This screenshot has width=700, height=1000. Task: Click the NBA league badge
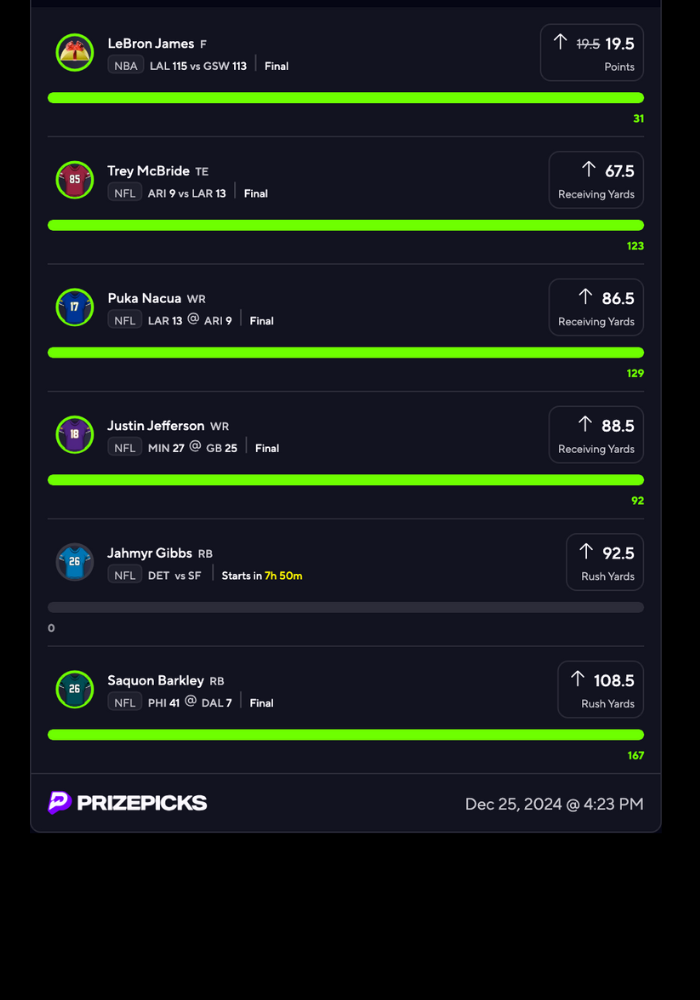tap(125, 66)
